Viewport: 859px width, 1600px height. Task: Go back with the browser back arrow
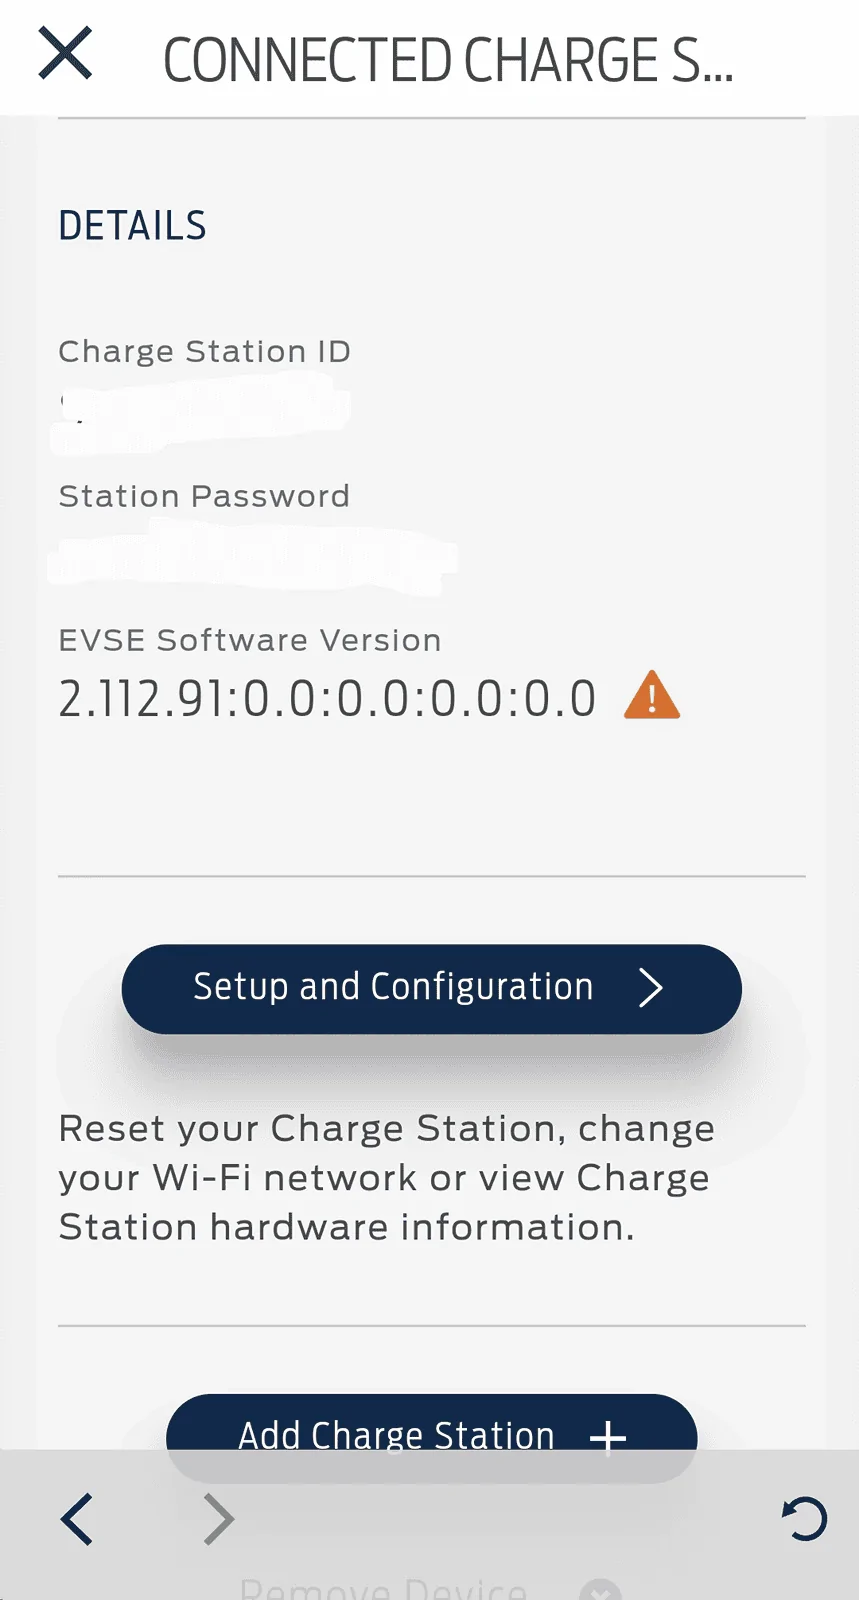coord(77,1519)
